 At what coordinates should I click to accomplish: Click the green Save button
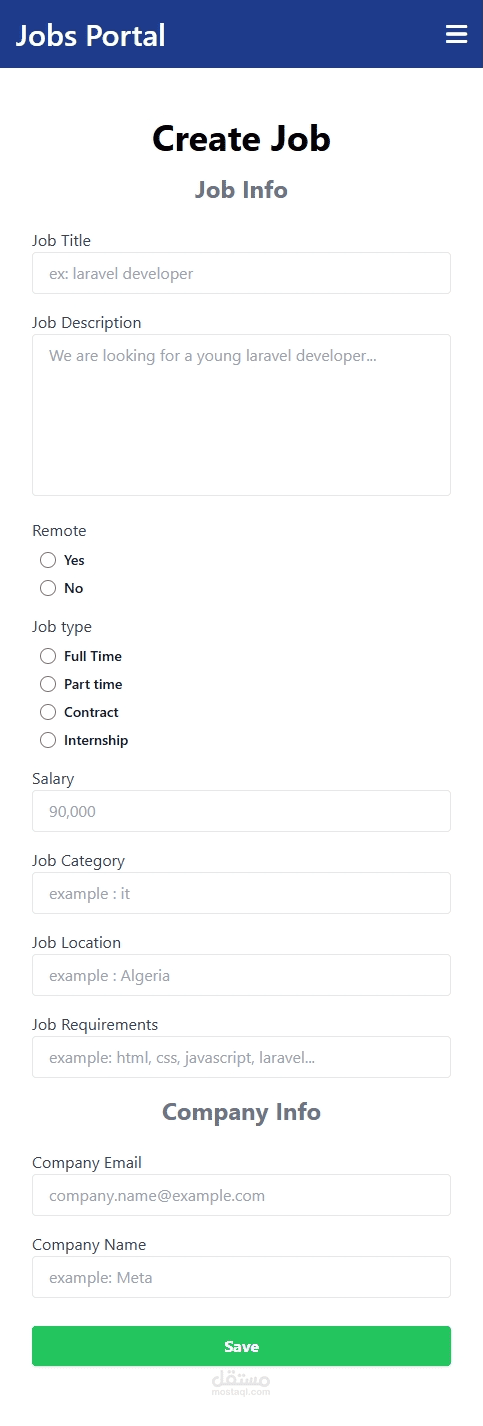[241, 1346]
